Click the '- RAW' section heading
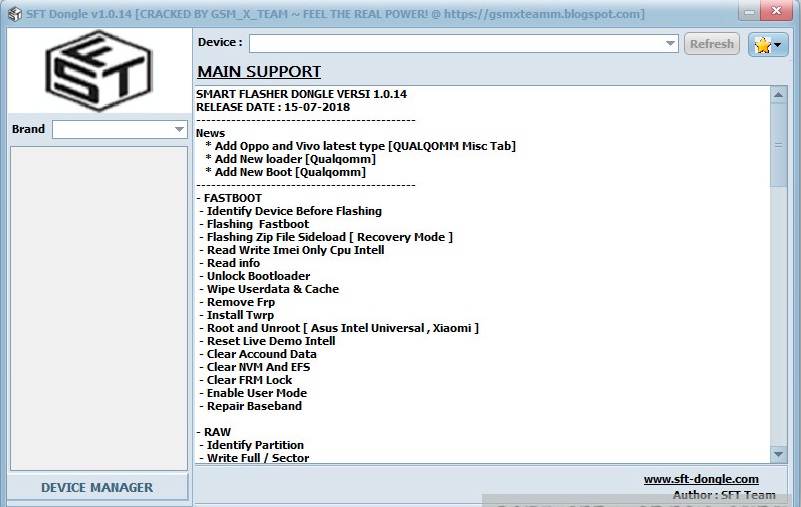The image size is (801, 507). [x=214, y=432]
